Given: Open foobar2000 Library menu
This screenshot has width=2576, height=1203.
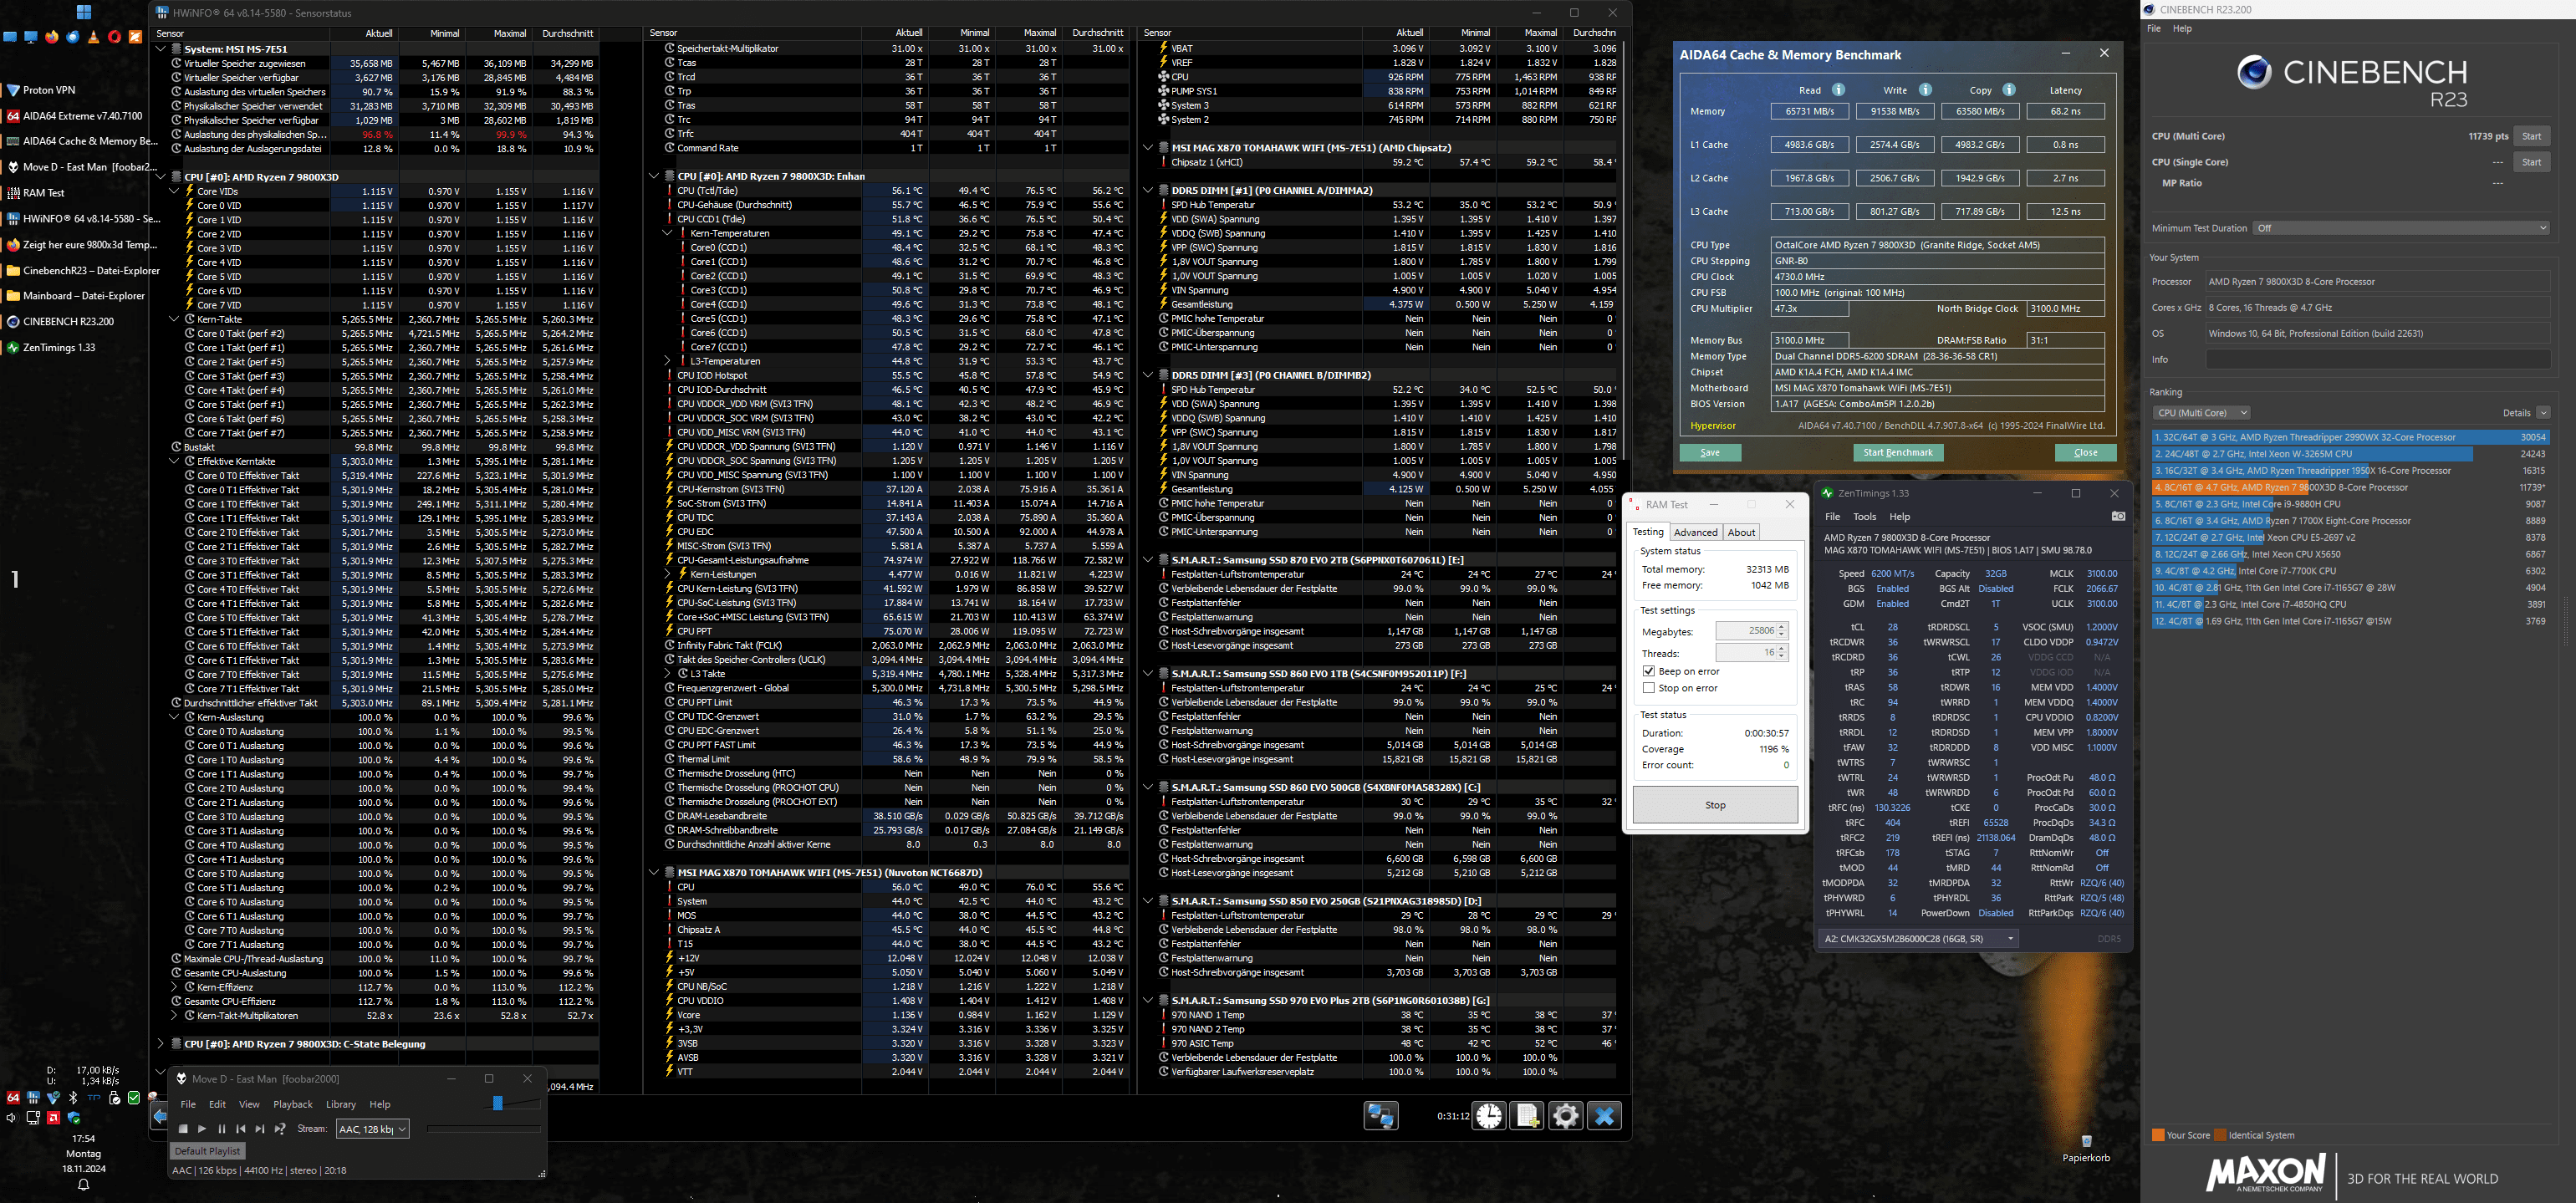Looking at the screenshot, I should 341,1105.
